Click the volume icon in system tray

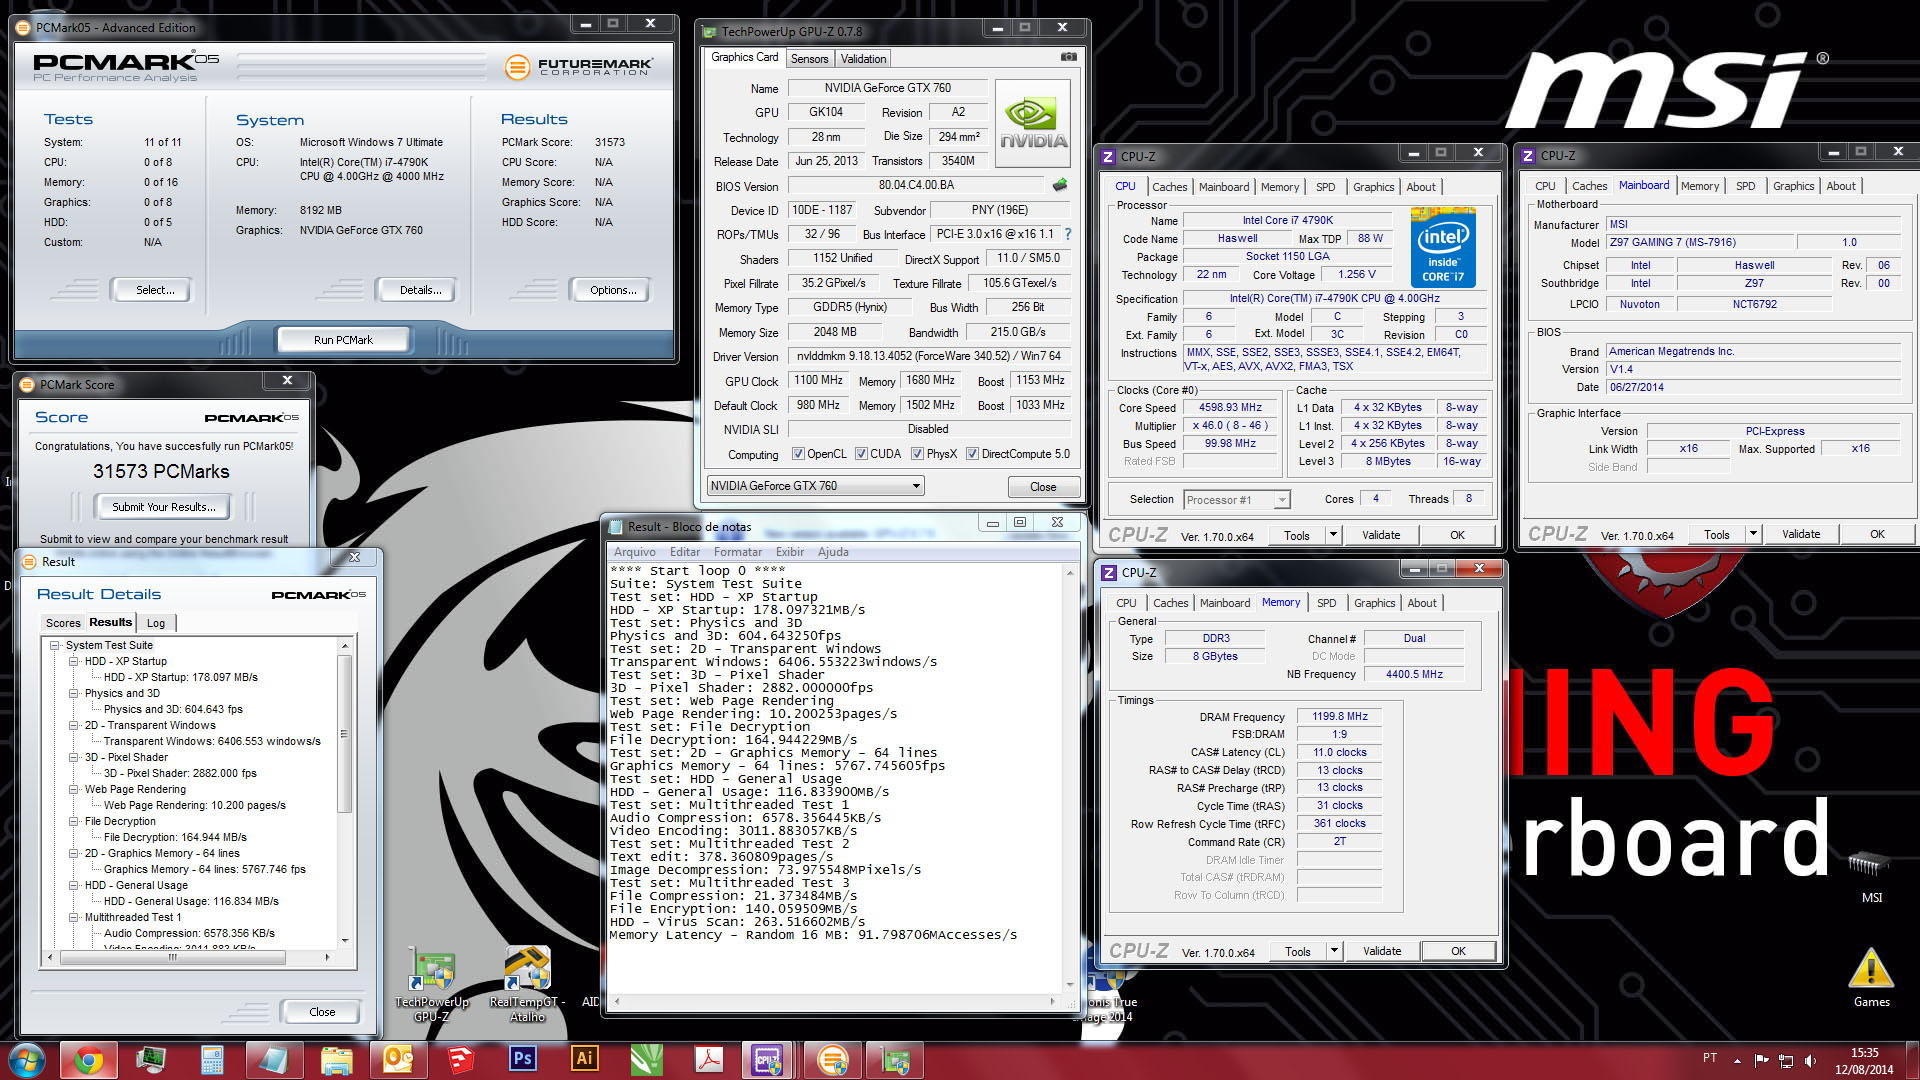[1810, 1061]
